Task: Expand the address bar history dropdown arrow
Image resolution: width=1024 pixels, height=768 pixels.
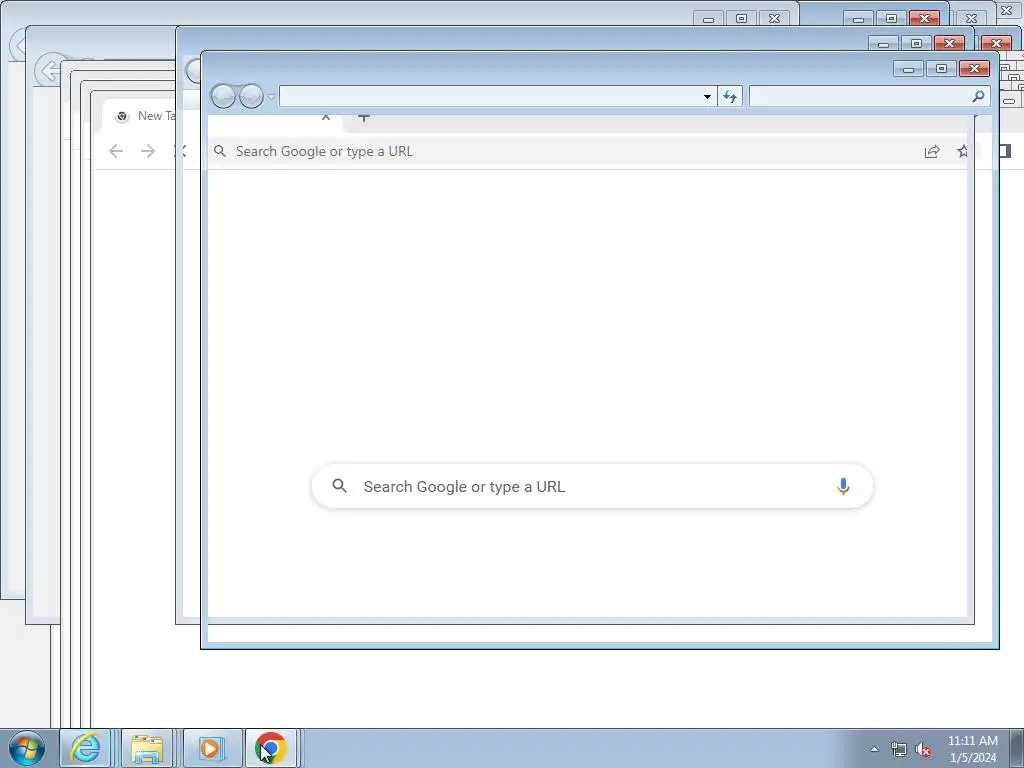Action: pyautogui.click(x=707, y=97)
